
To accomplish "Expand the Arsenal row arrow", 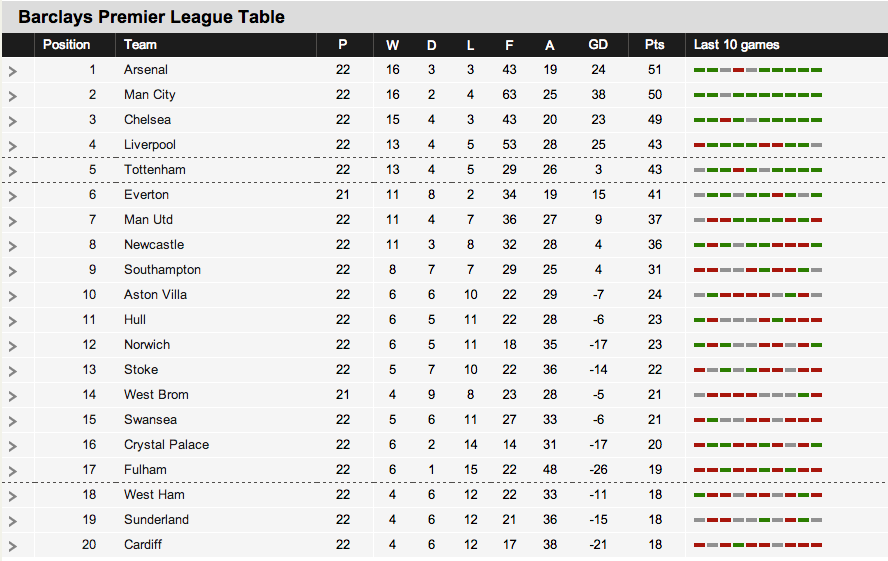I will click(x=13, y=71).
